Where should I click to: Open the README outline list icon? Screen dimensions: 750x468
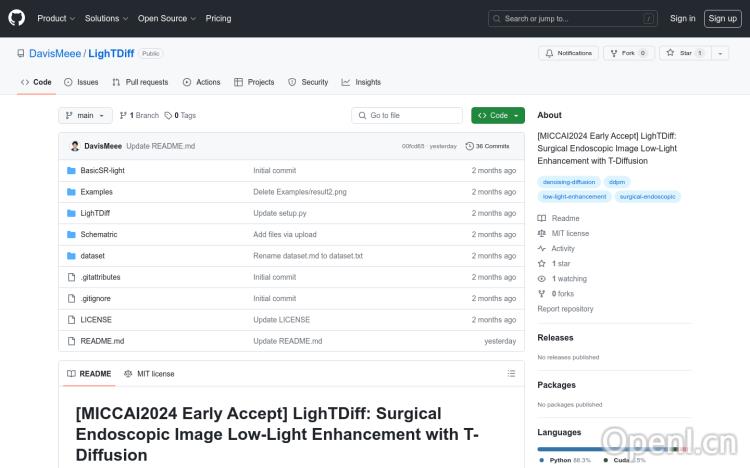coord(511,373)
